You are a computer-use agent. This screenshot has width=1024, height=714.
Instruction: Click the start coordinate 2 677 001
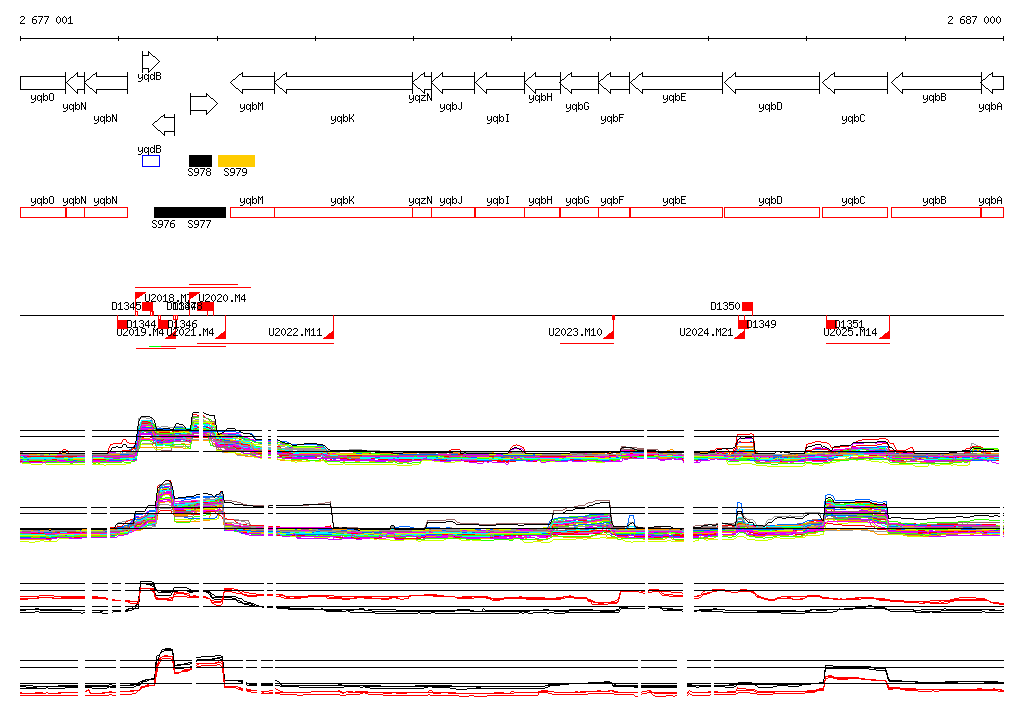point(46,20)
